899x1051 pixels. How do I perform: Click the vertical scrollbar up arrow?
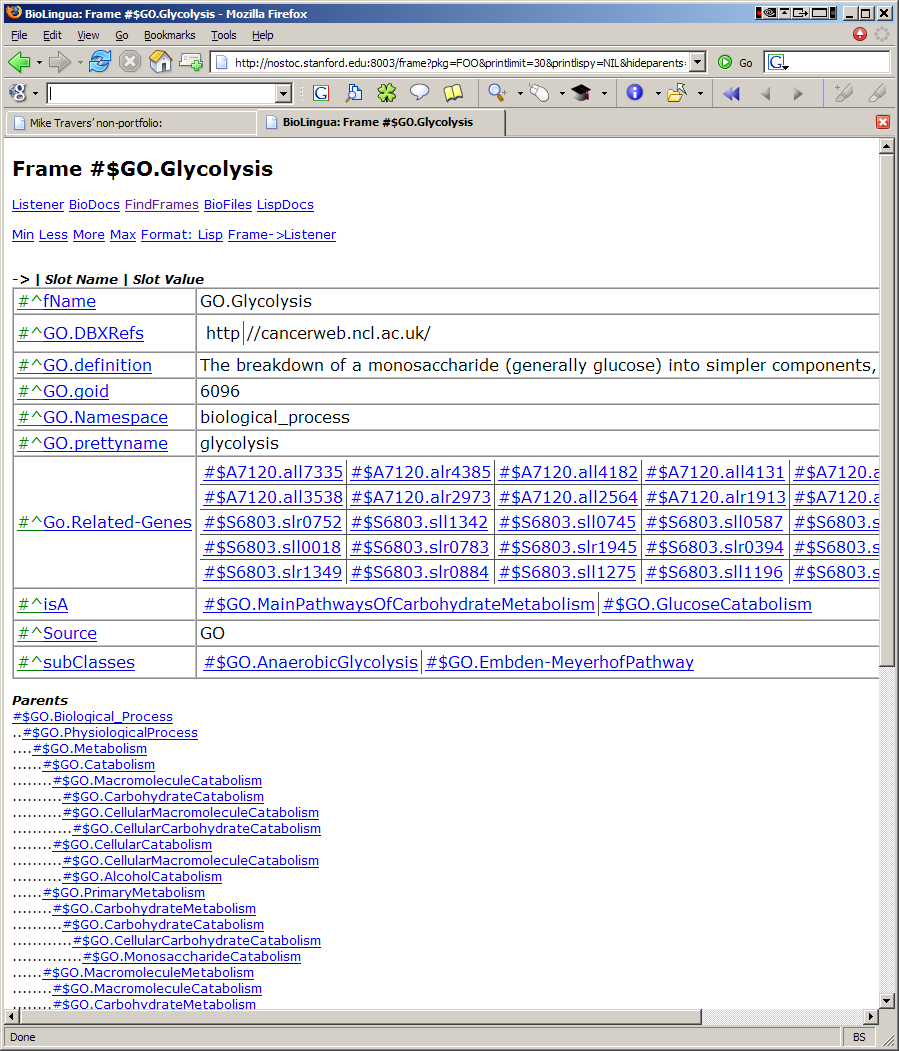point(886,145)
